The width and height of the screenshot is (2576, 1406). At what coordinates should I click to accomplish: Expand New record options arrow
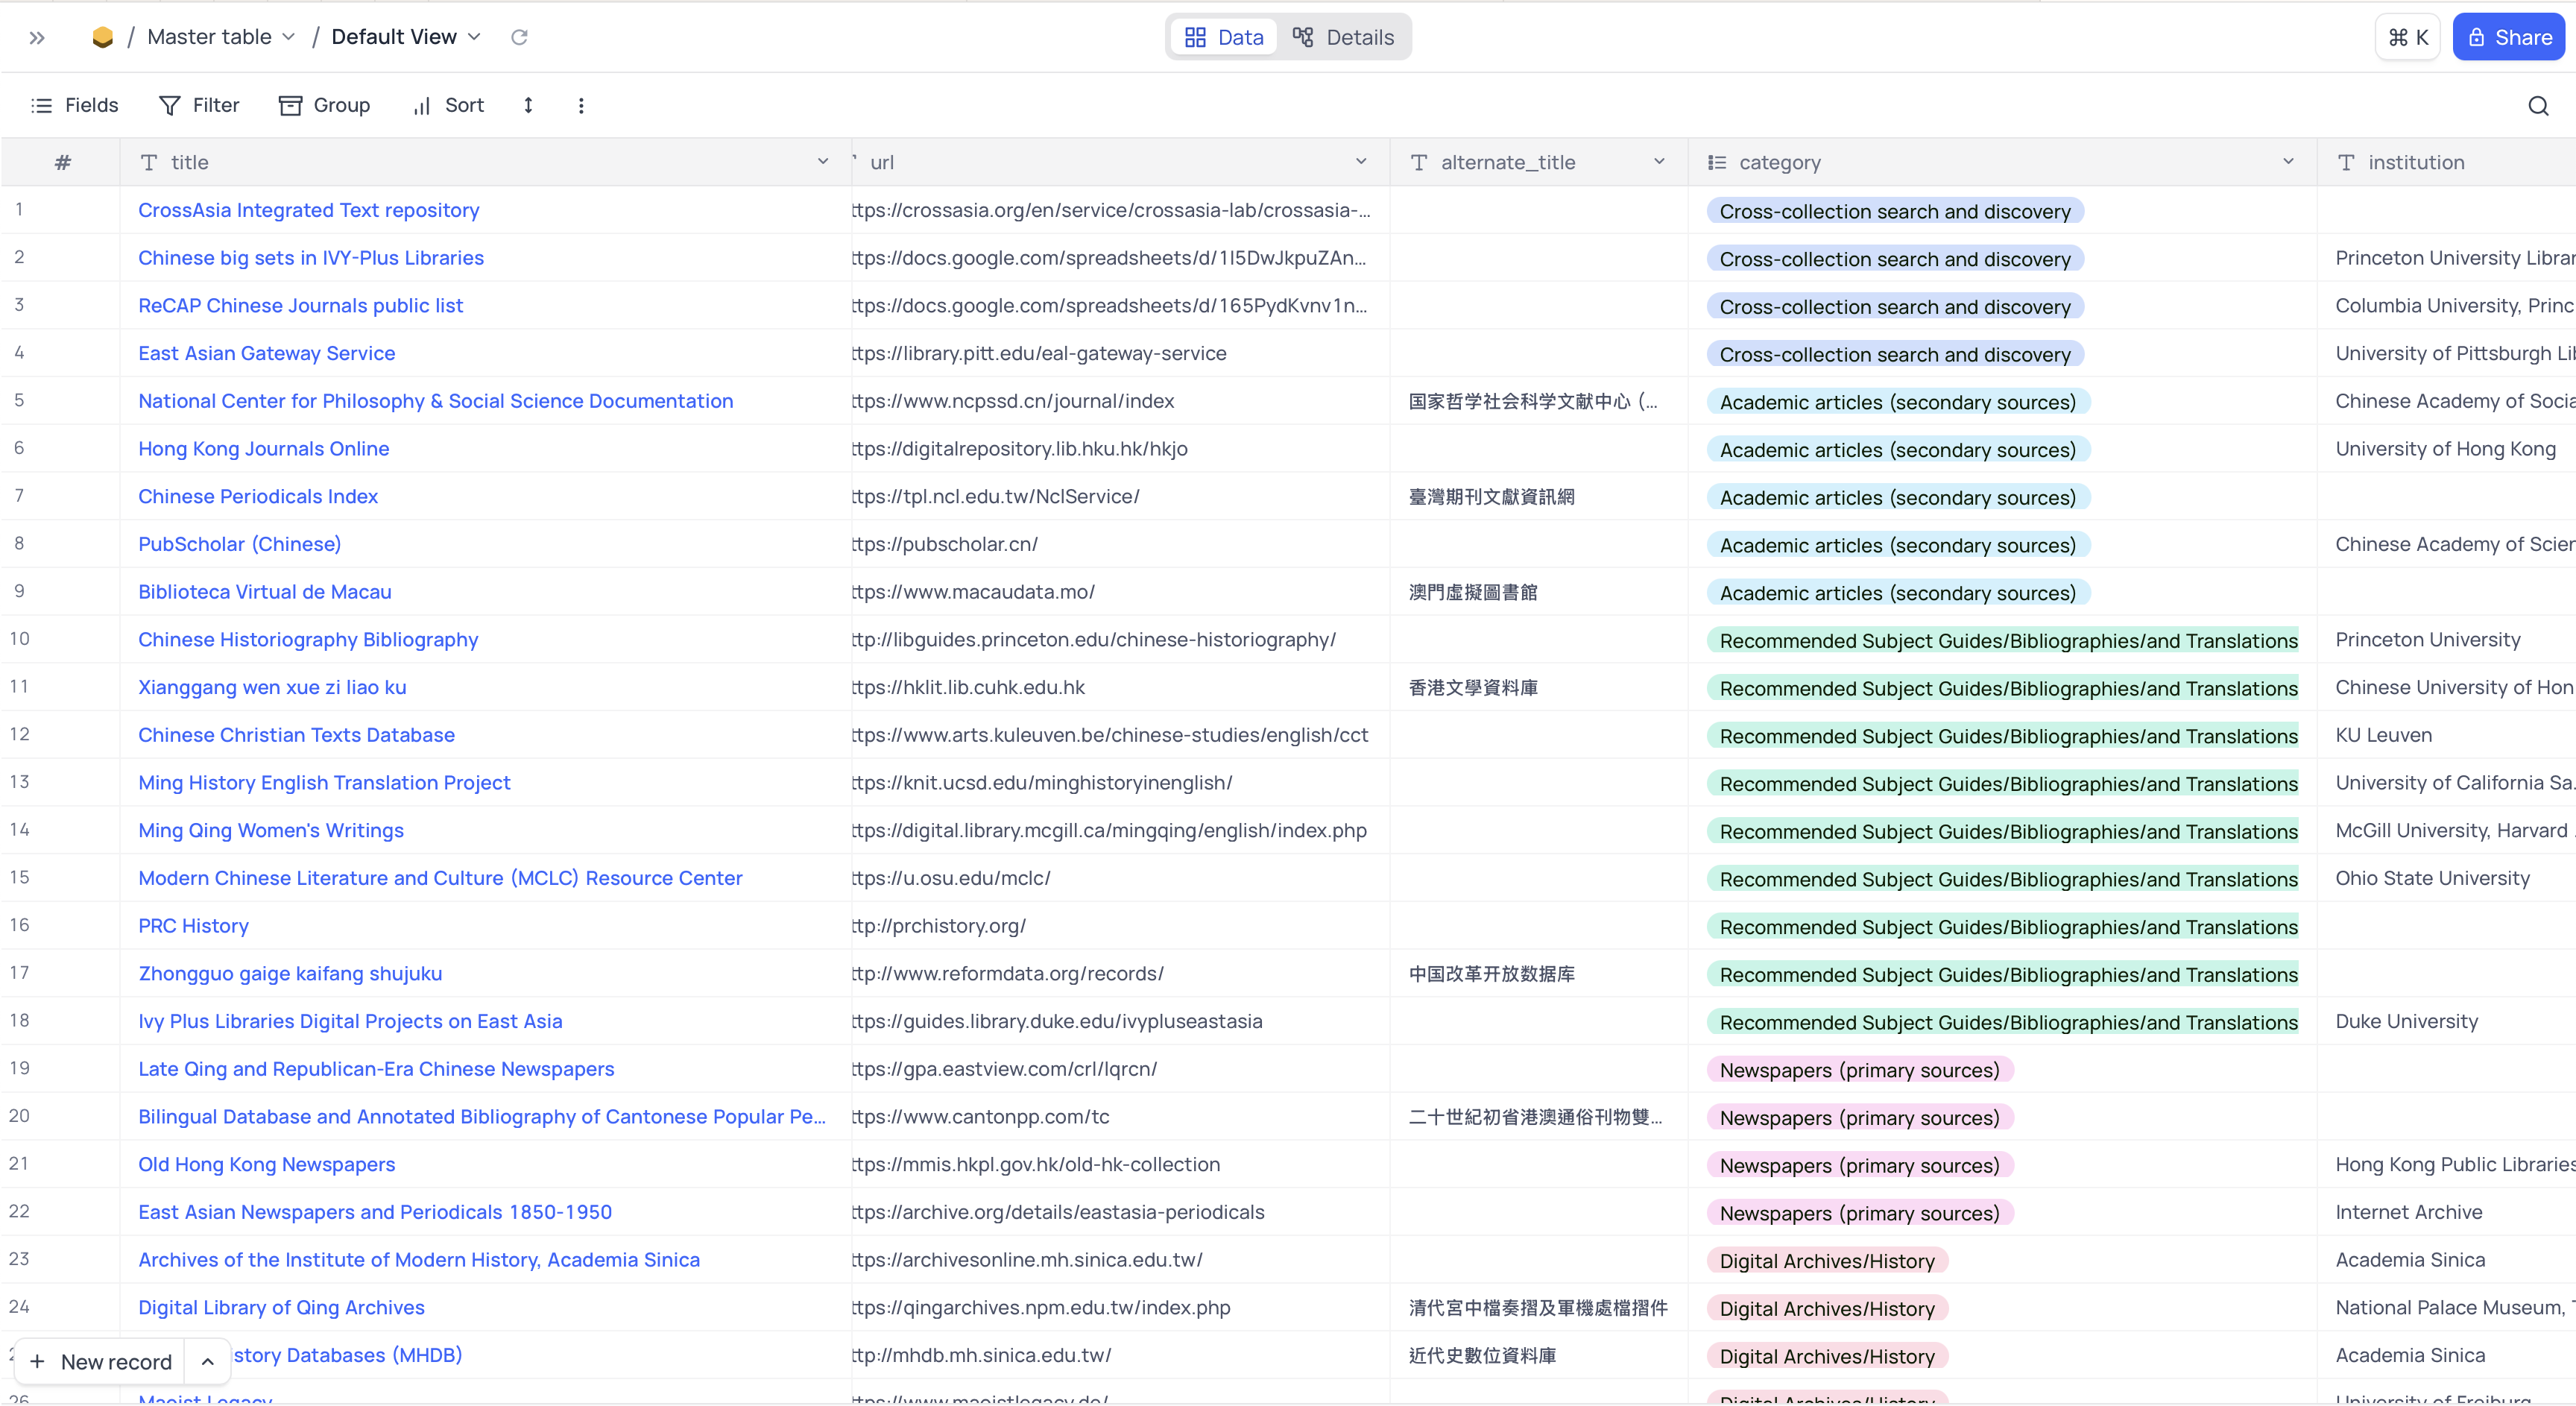click(x=207, y=1361)
